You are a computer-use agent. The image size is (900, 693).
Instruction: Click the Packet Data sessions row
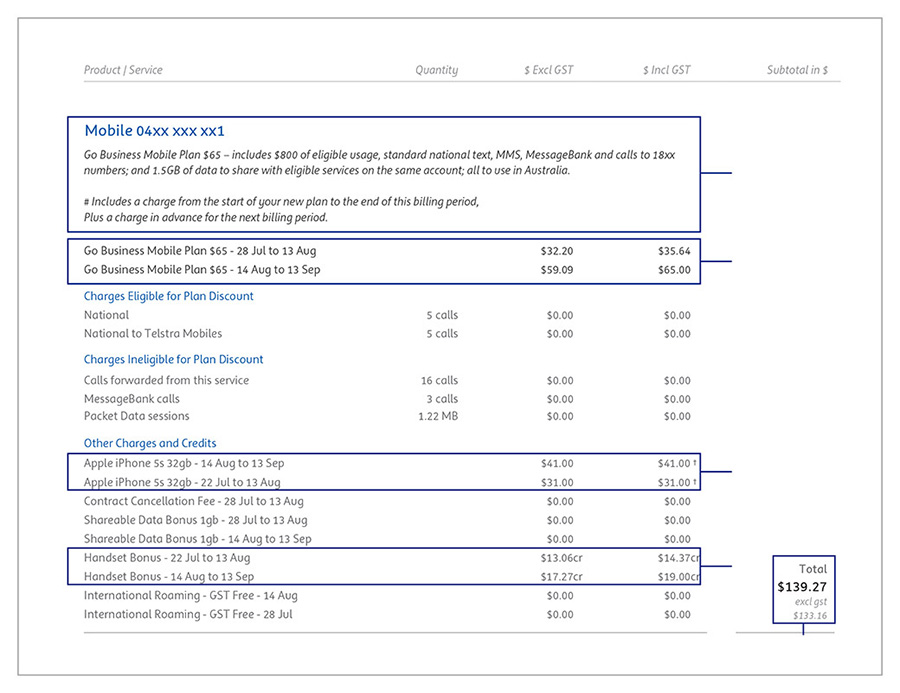pyautogui.click(x=136, y=416)
